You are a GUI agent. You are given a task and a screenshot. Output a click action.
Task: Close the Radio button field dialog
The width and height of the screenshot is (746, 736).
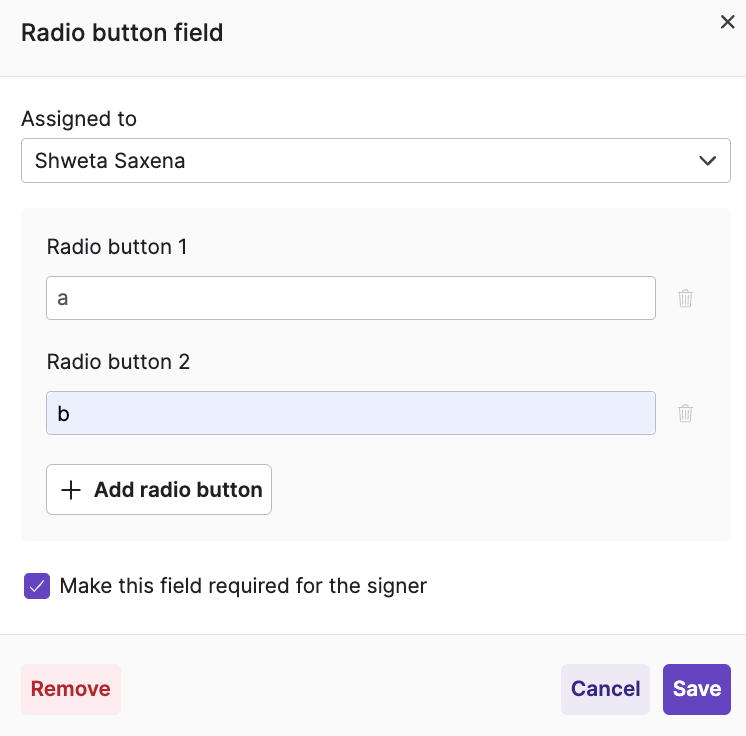click(x=728, y=22)
